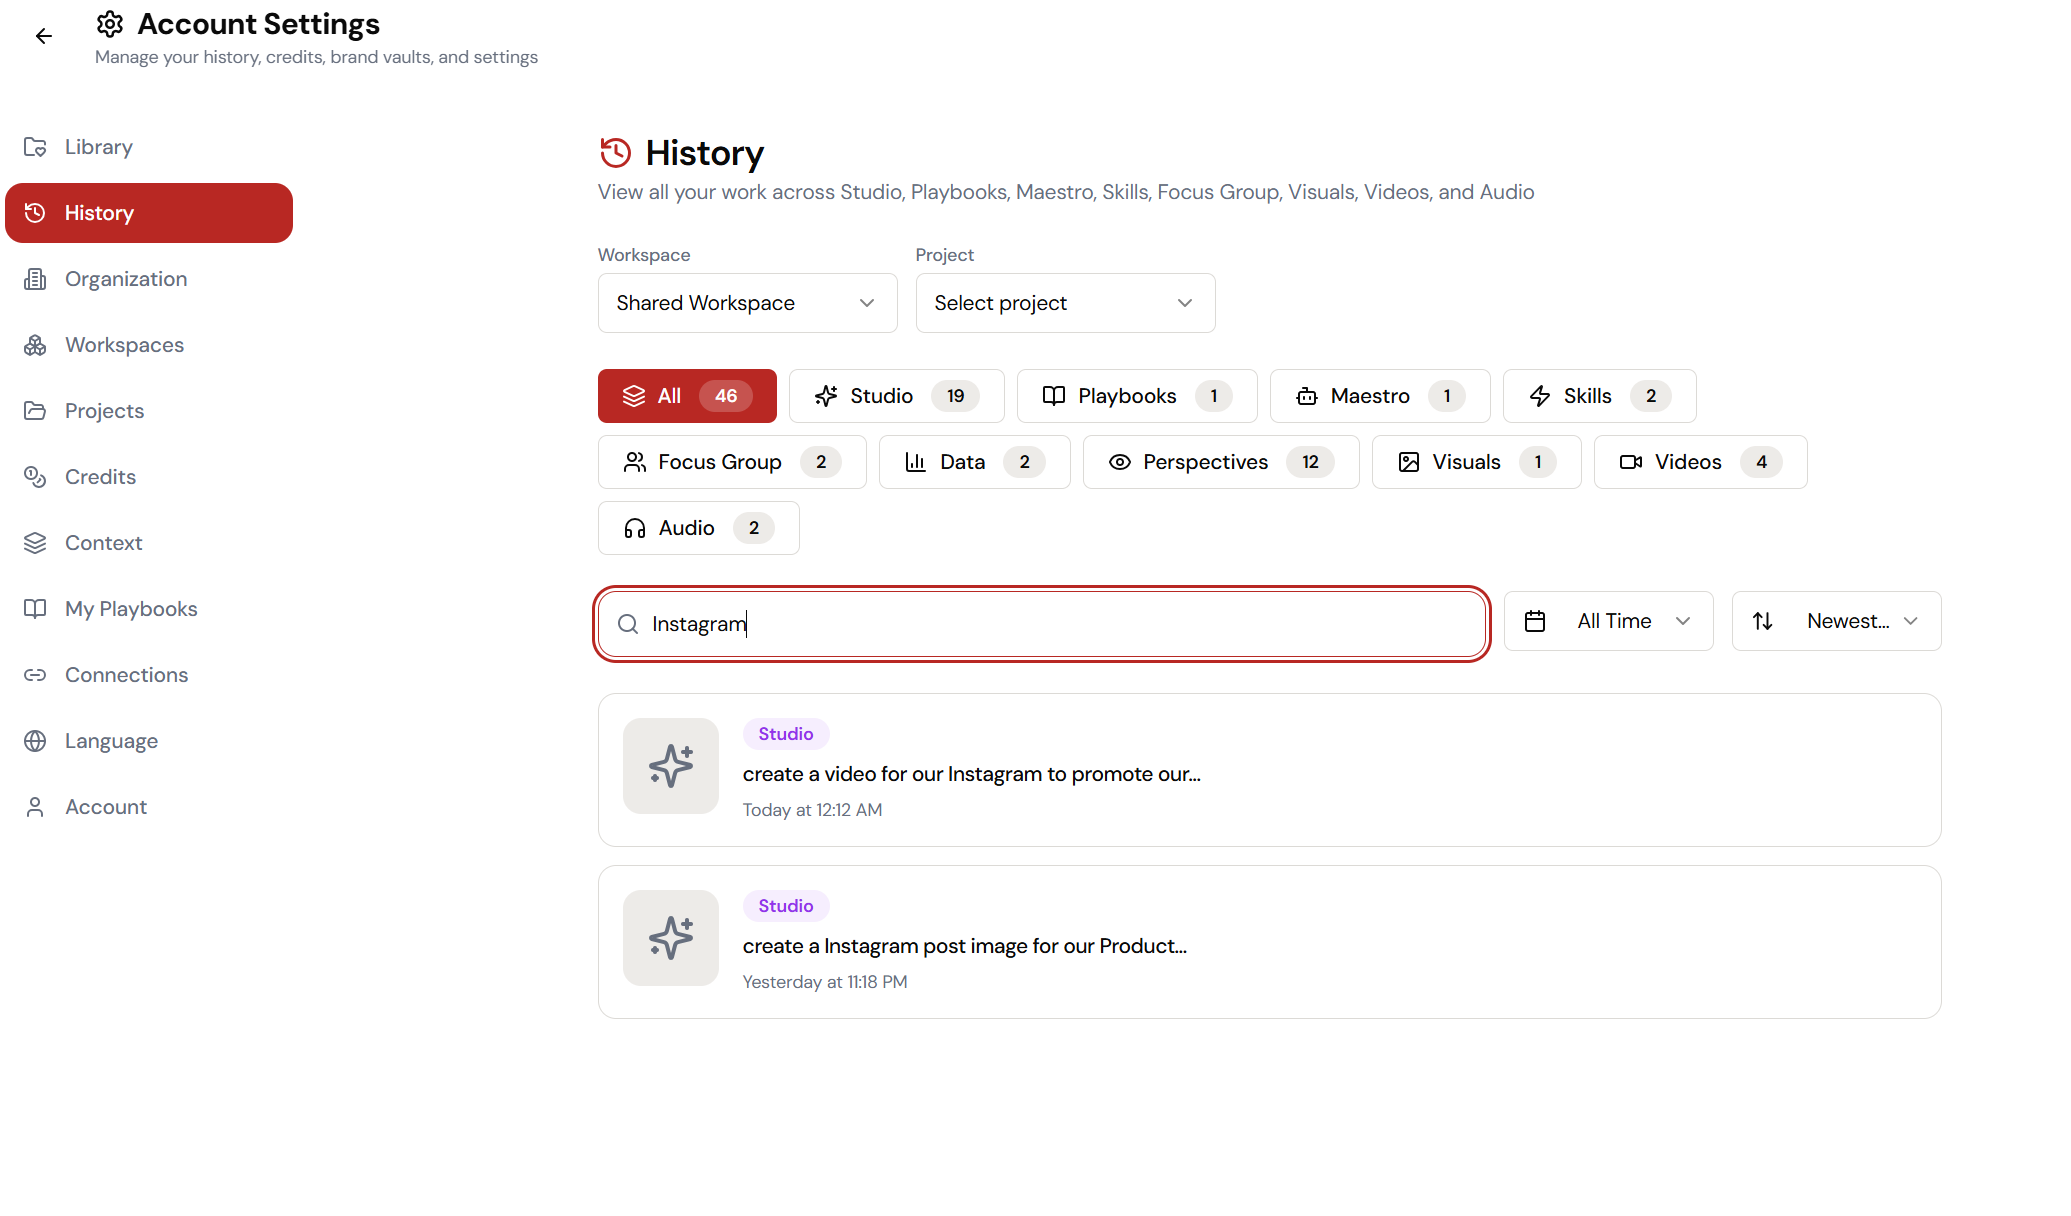The width and height of the screenshot is (2071, 1216).
Task: Click the search magnifier icon
Action: click(x=628, y=624)
